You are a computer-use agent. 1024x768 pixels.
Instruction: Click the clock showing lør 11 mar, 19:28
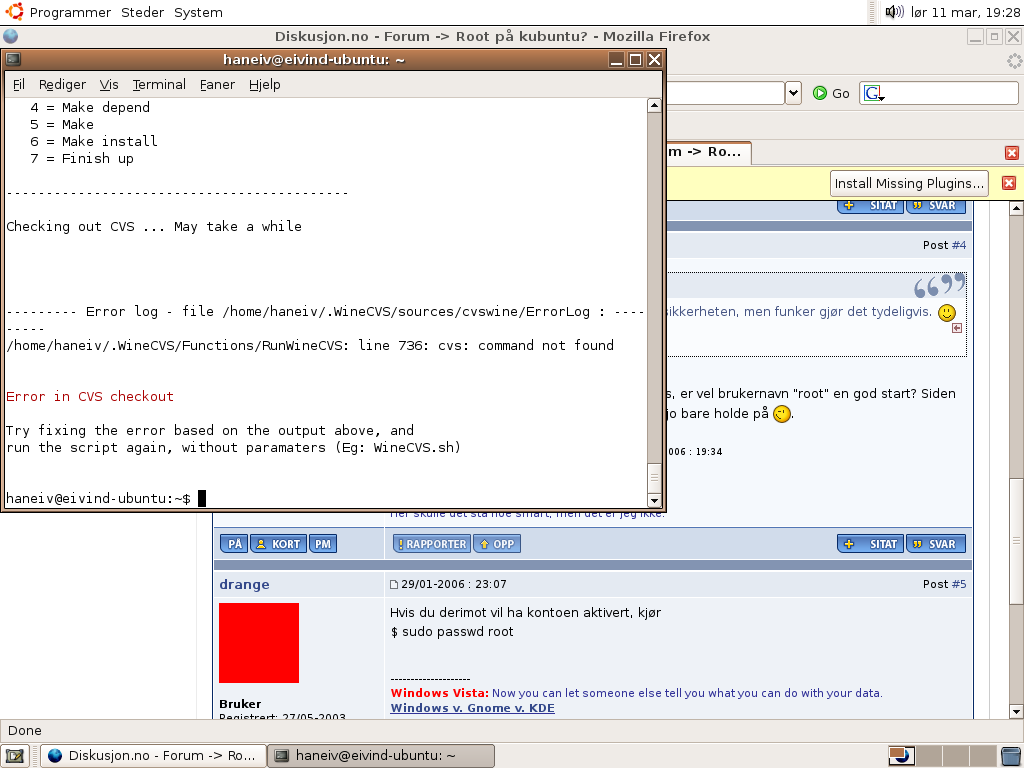tap(965, 12)
